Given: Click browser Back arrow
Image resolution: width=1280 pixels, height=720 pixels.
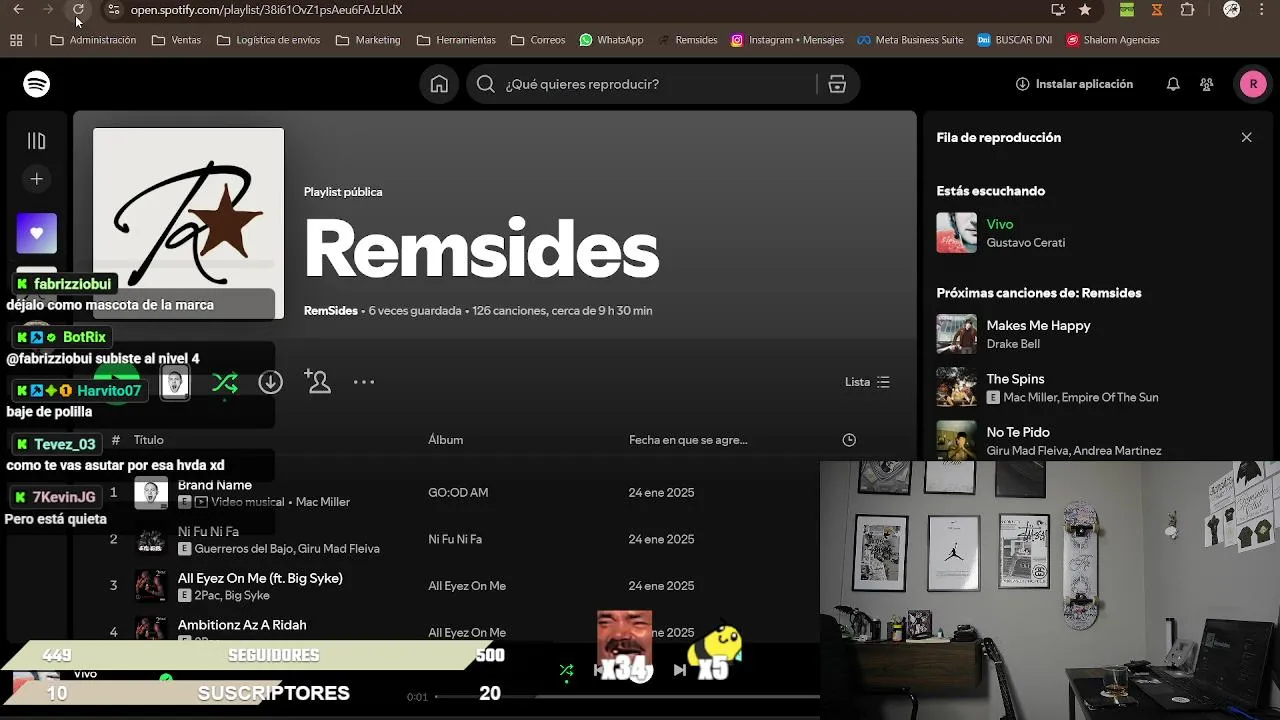Looking at the screenshot, I should (18, 10).
